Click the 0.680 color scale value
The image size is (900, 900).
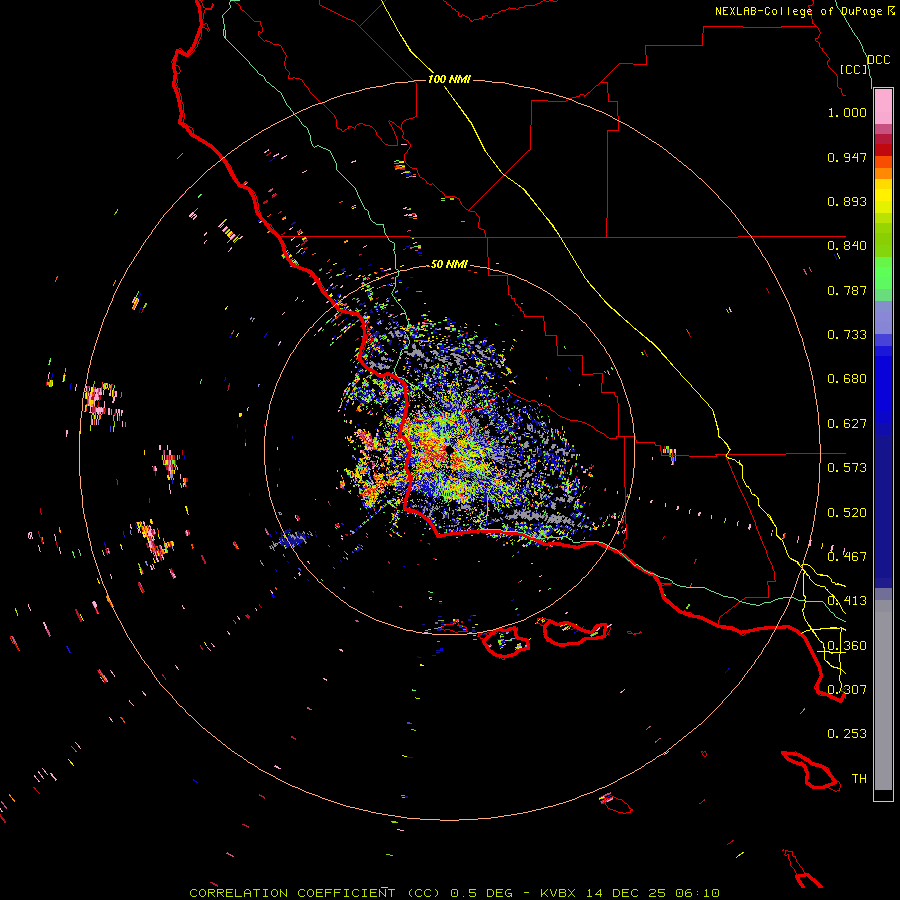(x=847, y=379)
